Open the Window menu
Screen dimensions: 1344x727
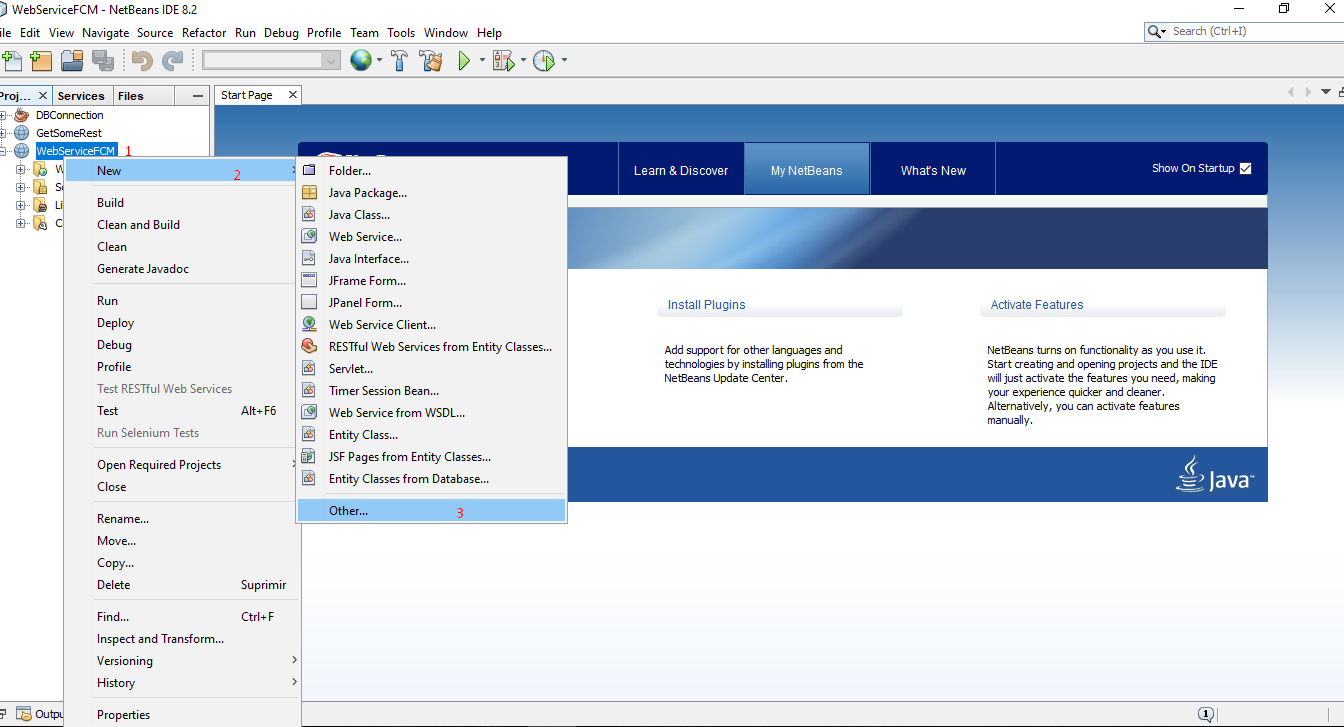pos(446,33)
